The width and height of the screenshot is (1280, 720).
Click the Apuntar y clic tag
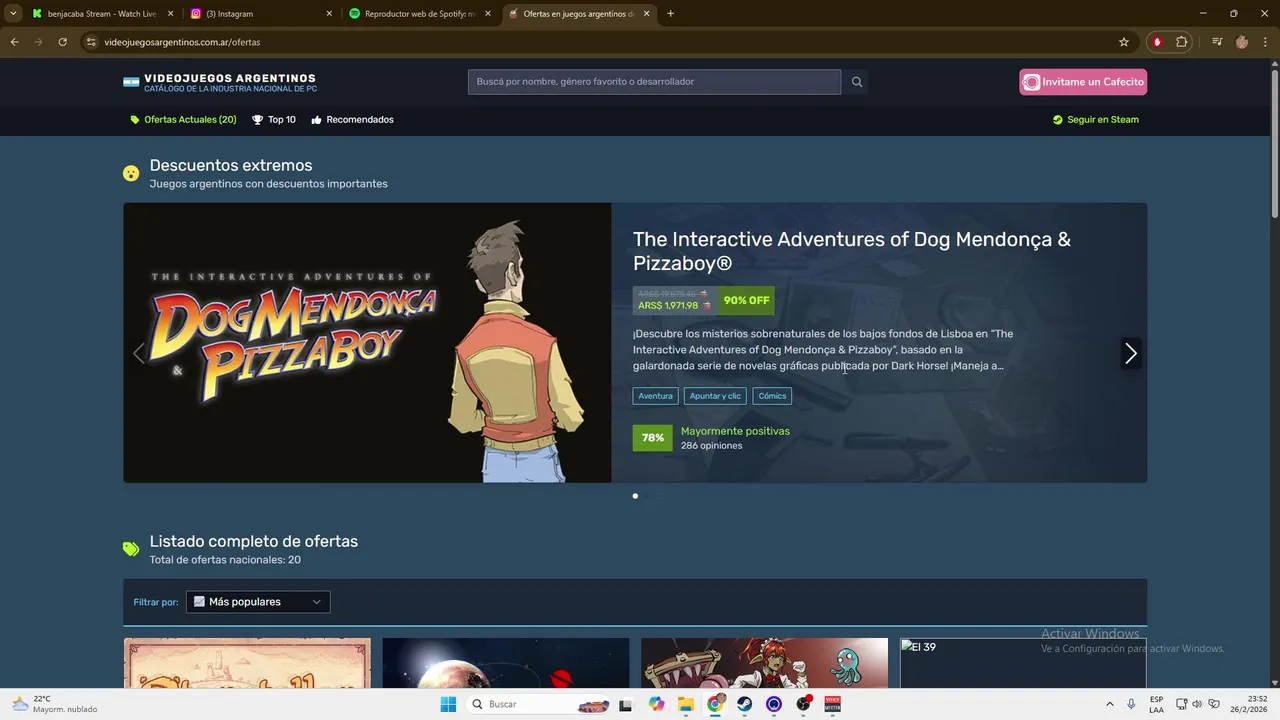tap(715, 396)
